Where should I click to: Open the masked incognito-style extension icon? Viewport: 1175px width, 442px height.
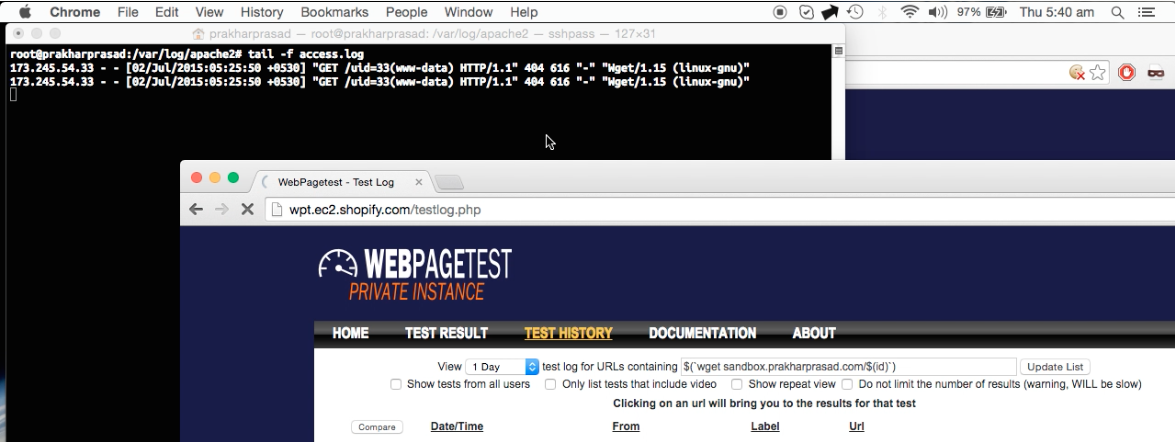[x=1156, y=72]
